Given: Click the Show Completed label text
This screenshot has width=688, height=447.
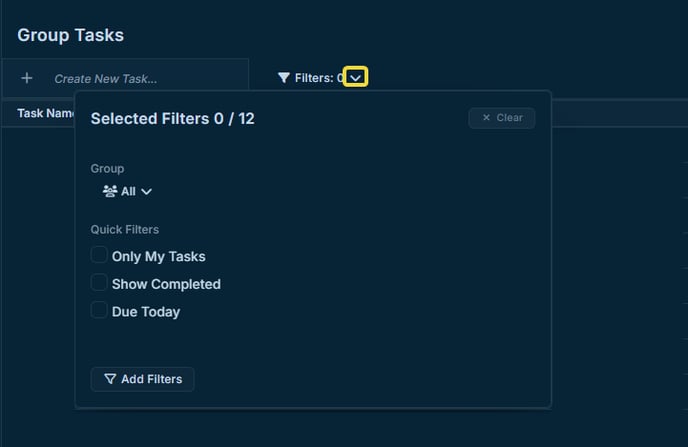Looking at the screenshot, I should click(166, 284).
